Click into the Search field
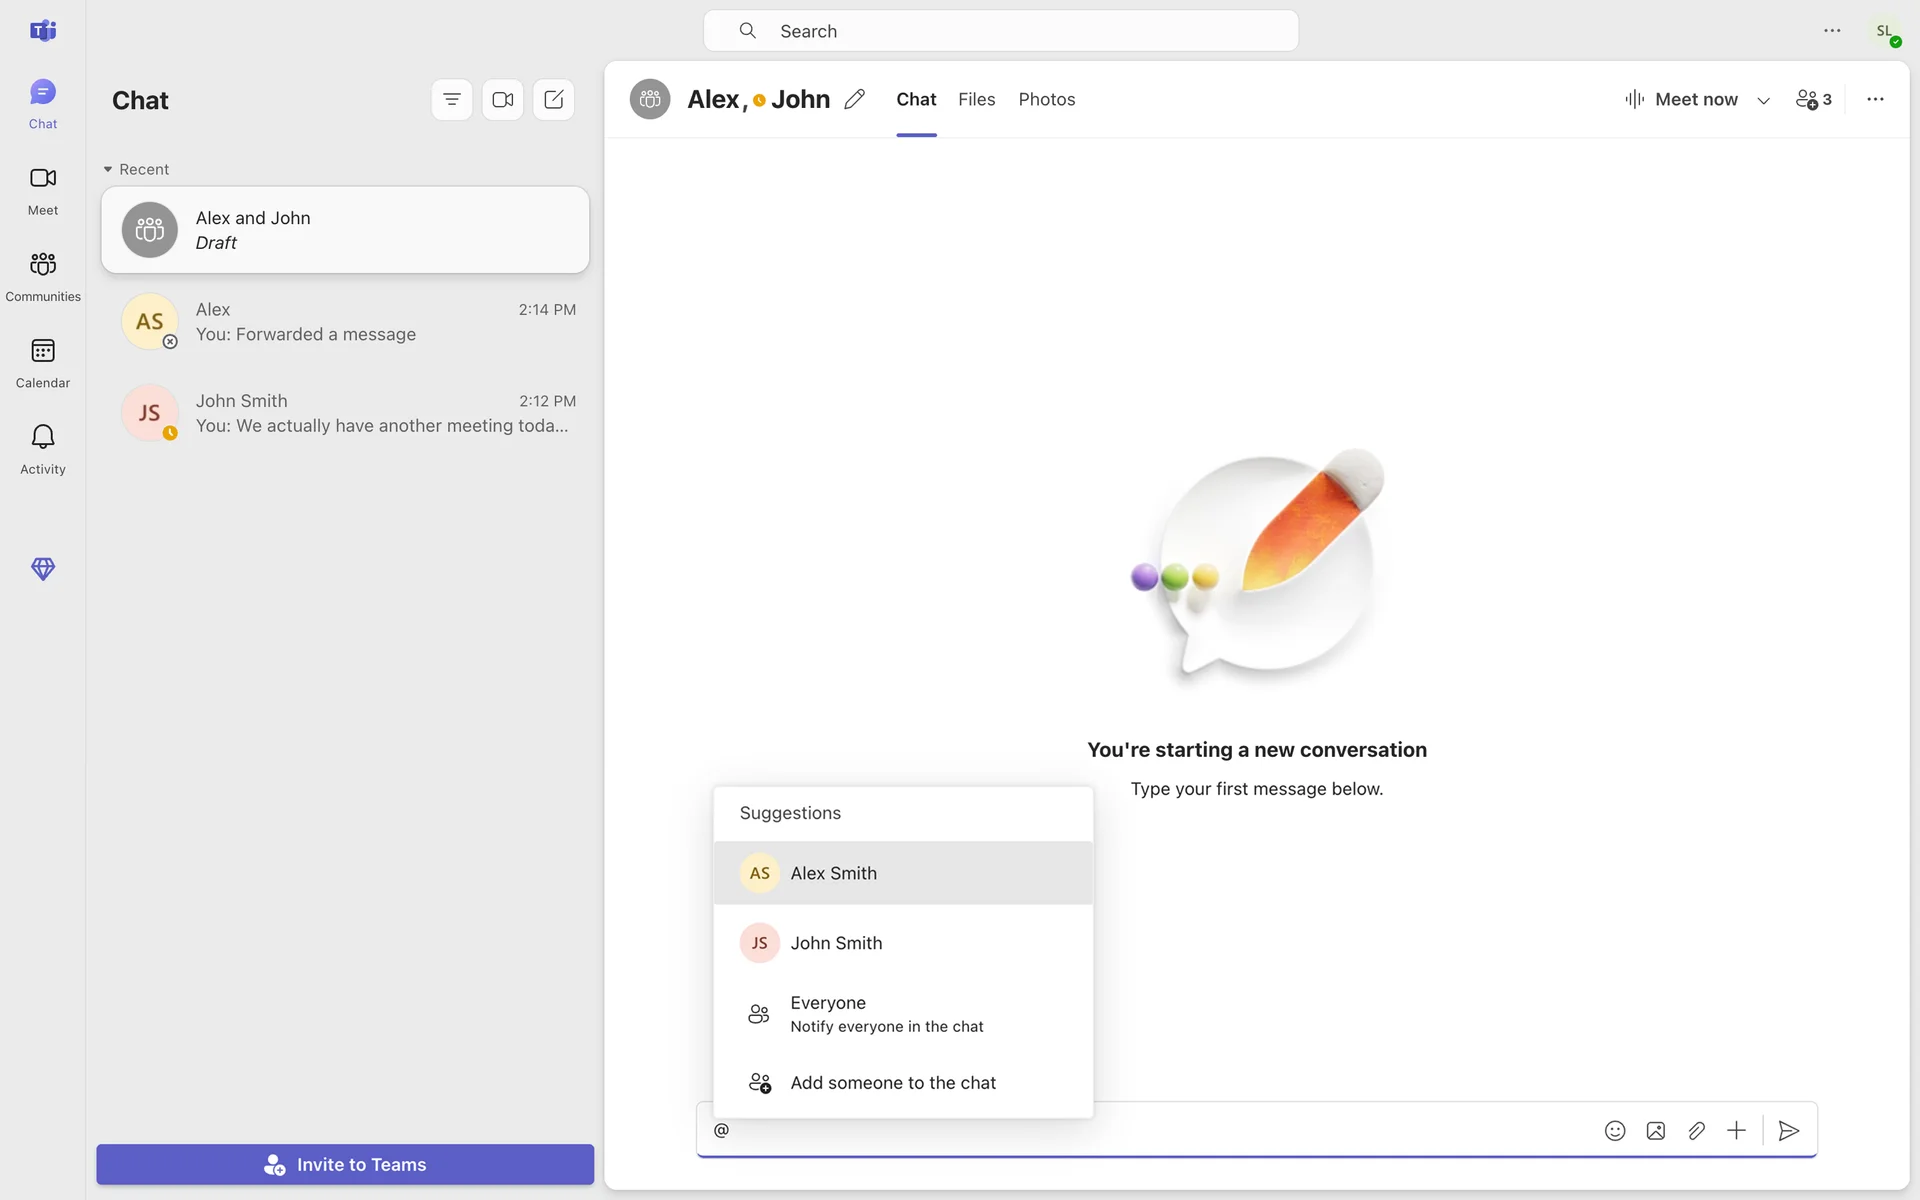Screen dimensions: 1920x1200 [1000, 31]
